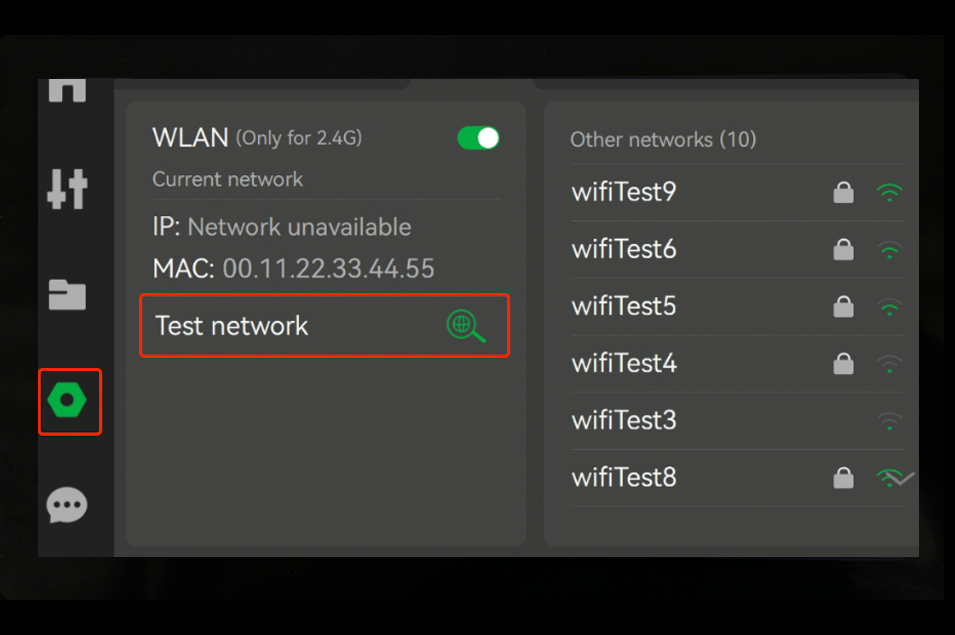
Task: Choose wifiTest4 from other networks
Action: 624,363
